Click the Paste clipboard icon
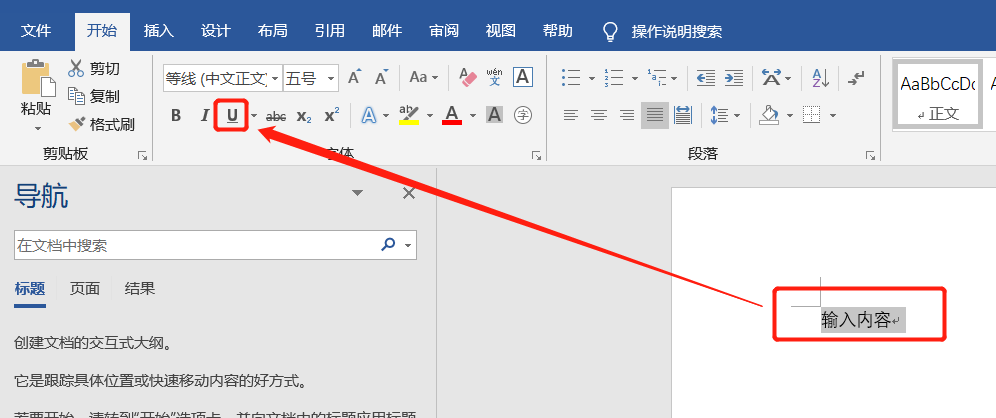 (37, 78)
